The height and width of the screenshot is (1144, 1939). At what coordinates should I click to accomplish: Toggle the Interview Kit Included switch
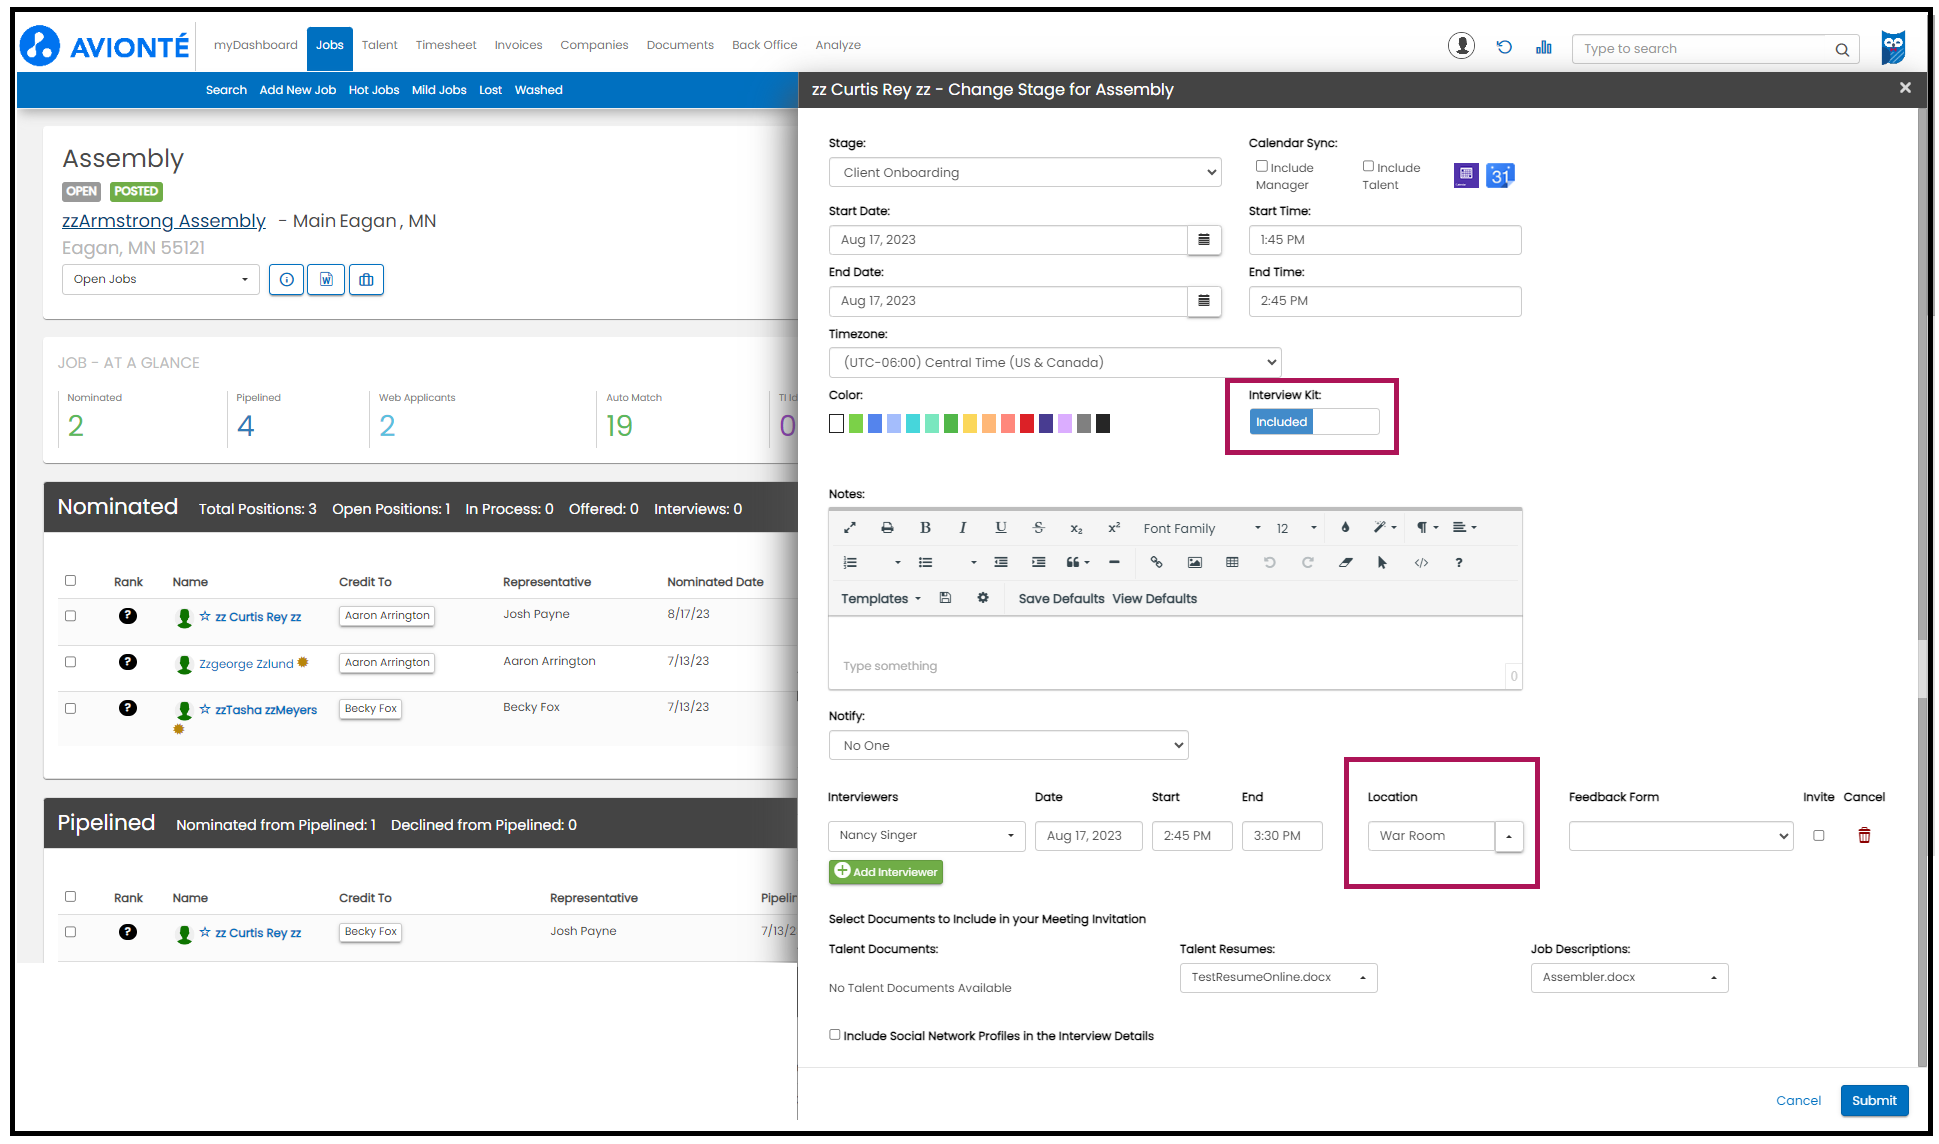tap(1313, 422)
